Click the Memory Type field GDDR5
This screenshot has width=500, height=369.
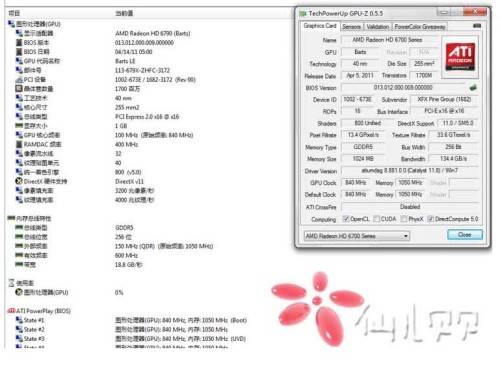(x=363, y=147)
